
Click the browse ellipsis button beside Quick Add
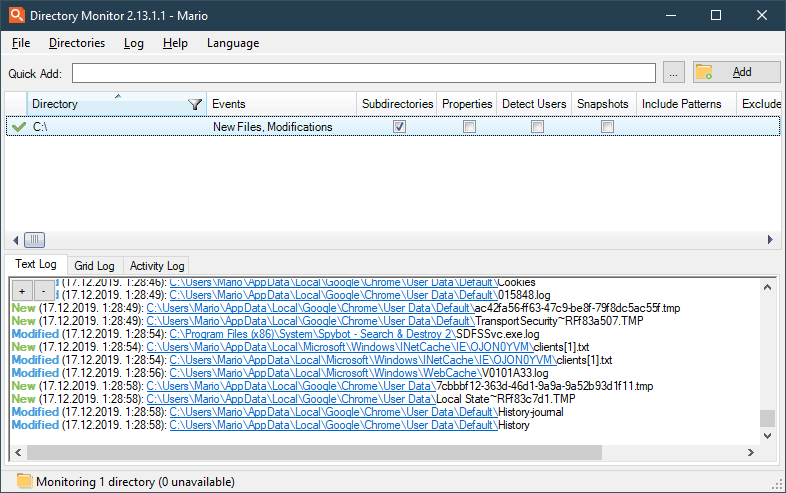pyautogui.click(x=674, y=73)
